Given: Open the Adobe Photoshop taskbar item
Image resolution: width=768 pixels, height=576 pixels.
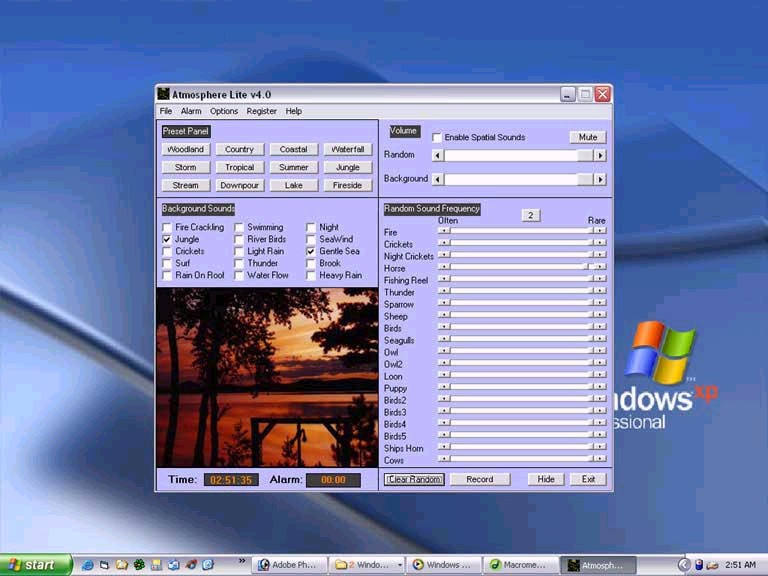Looking at the screenshot, I should pos(288,565).
